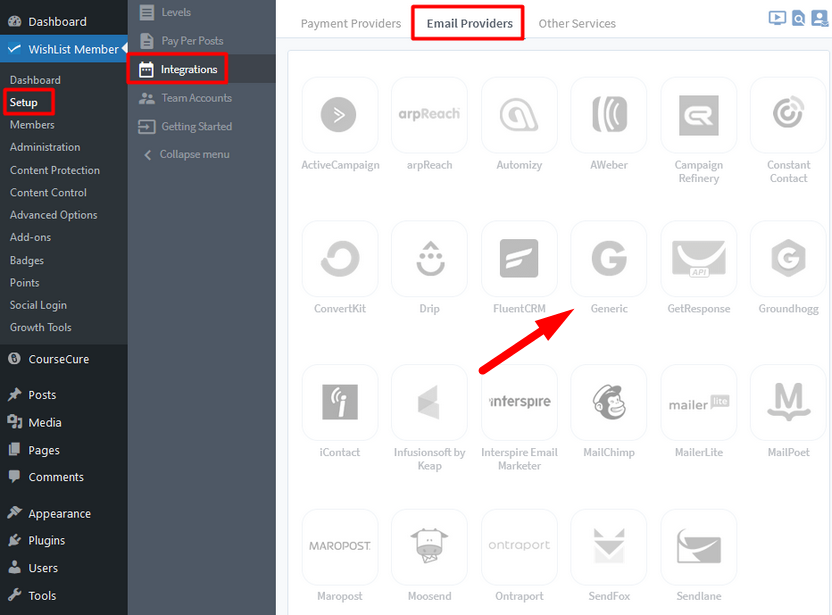Open the ActiveCampaign email provider
The image size is (832, 615).
click(340, 115)
